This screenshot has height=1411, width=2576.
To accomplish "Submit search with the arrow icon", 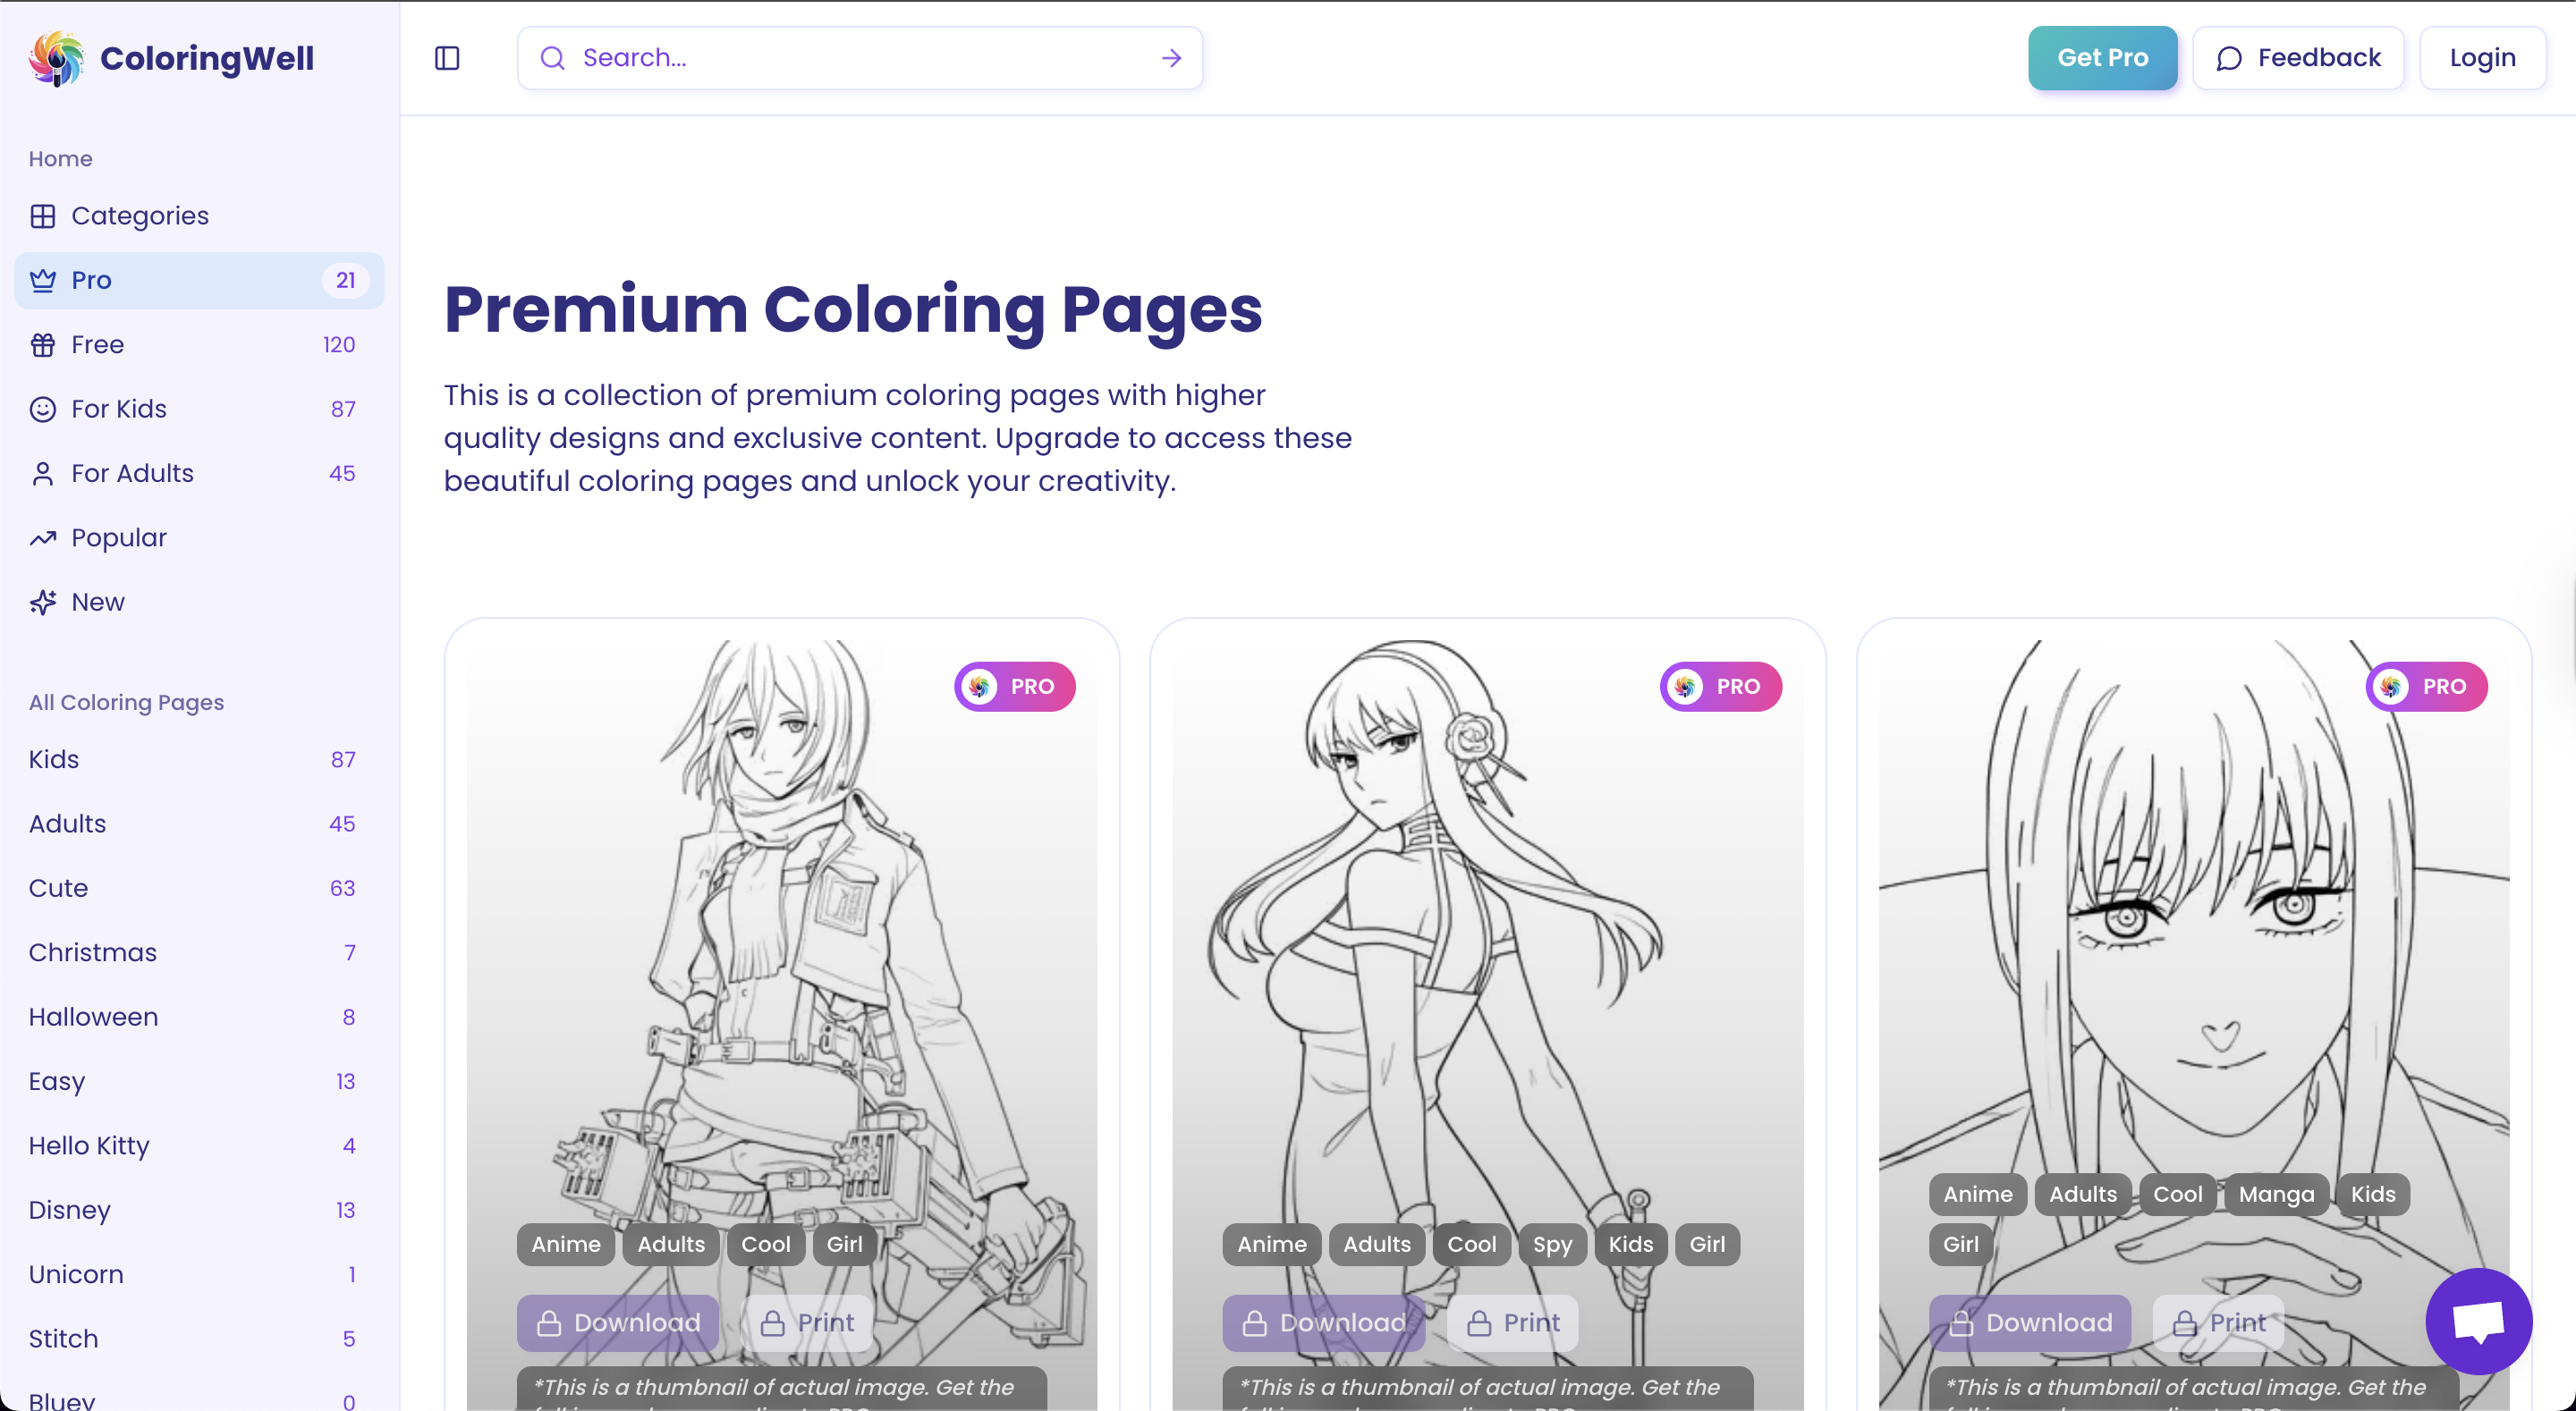I will tap(1171, 58).
